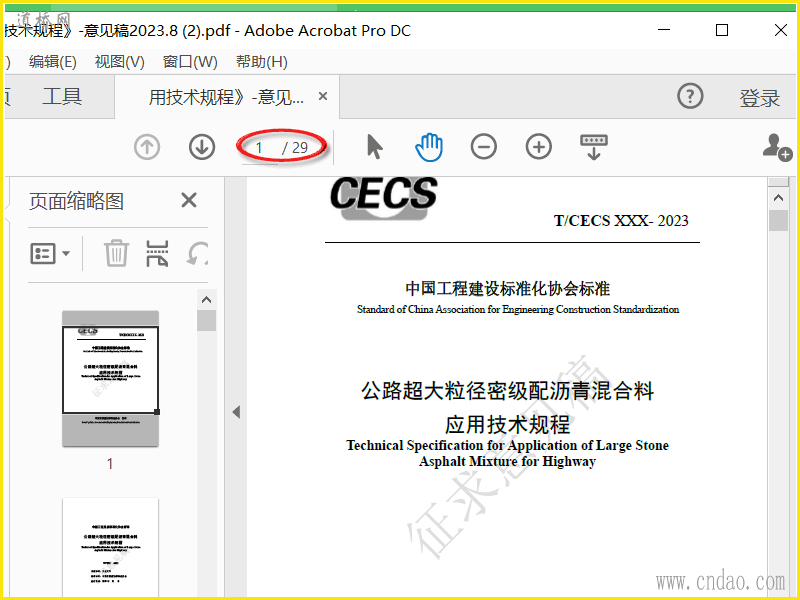Screen dimensions: 800x600
Task: Close the document tab 用技术规程》-意见...
Action: (x=323, y=96)
